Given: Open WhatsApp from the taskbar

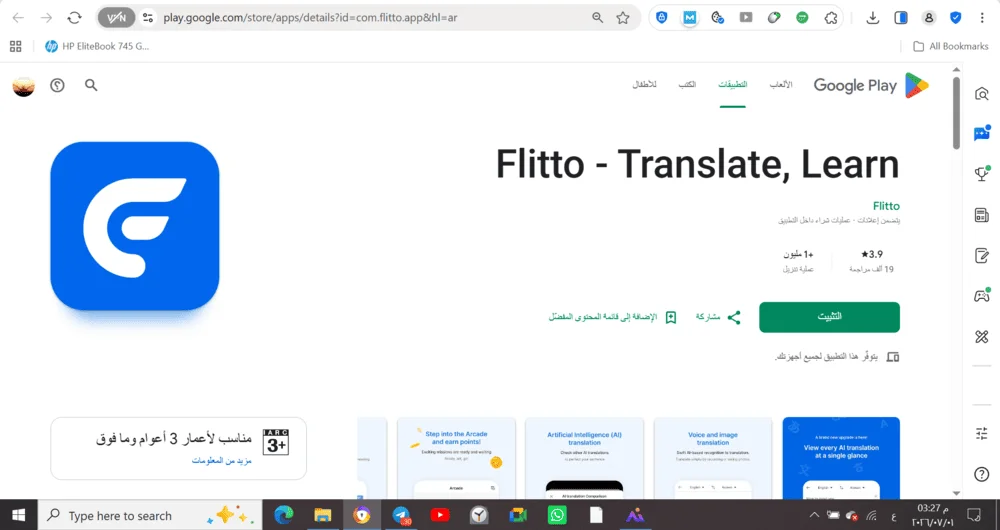Looking at the screenshot, I should 557,515.
